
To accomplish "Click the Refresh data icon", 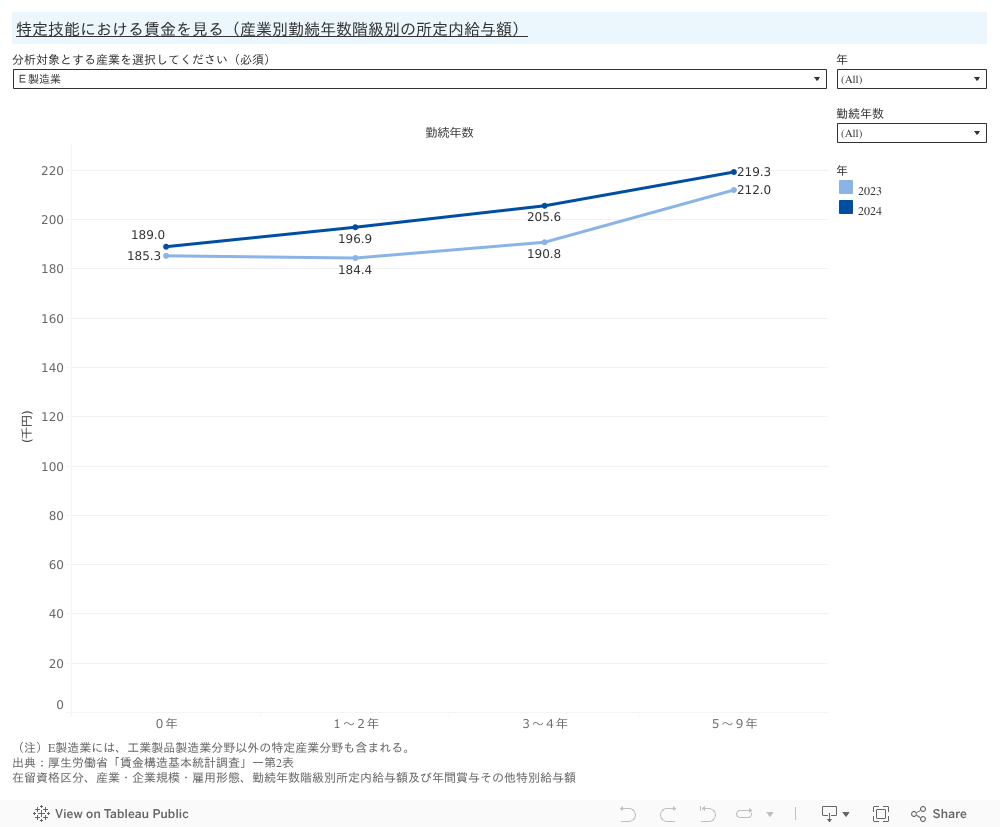I will pos(745,813).
